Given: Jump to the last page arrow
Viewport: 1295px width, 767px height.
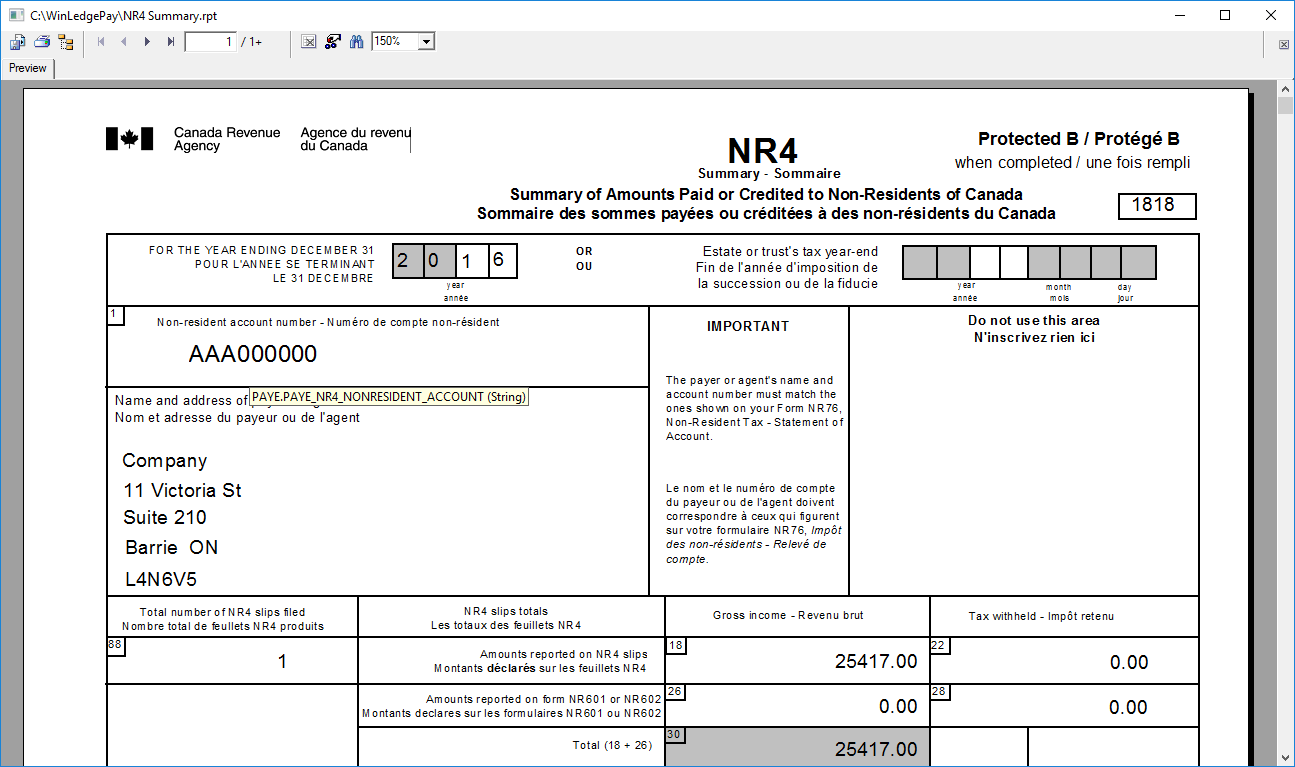Looking at the screenshot, I should click(x=171, y=42).
